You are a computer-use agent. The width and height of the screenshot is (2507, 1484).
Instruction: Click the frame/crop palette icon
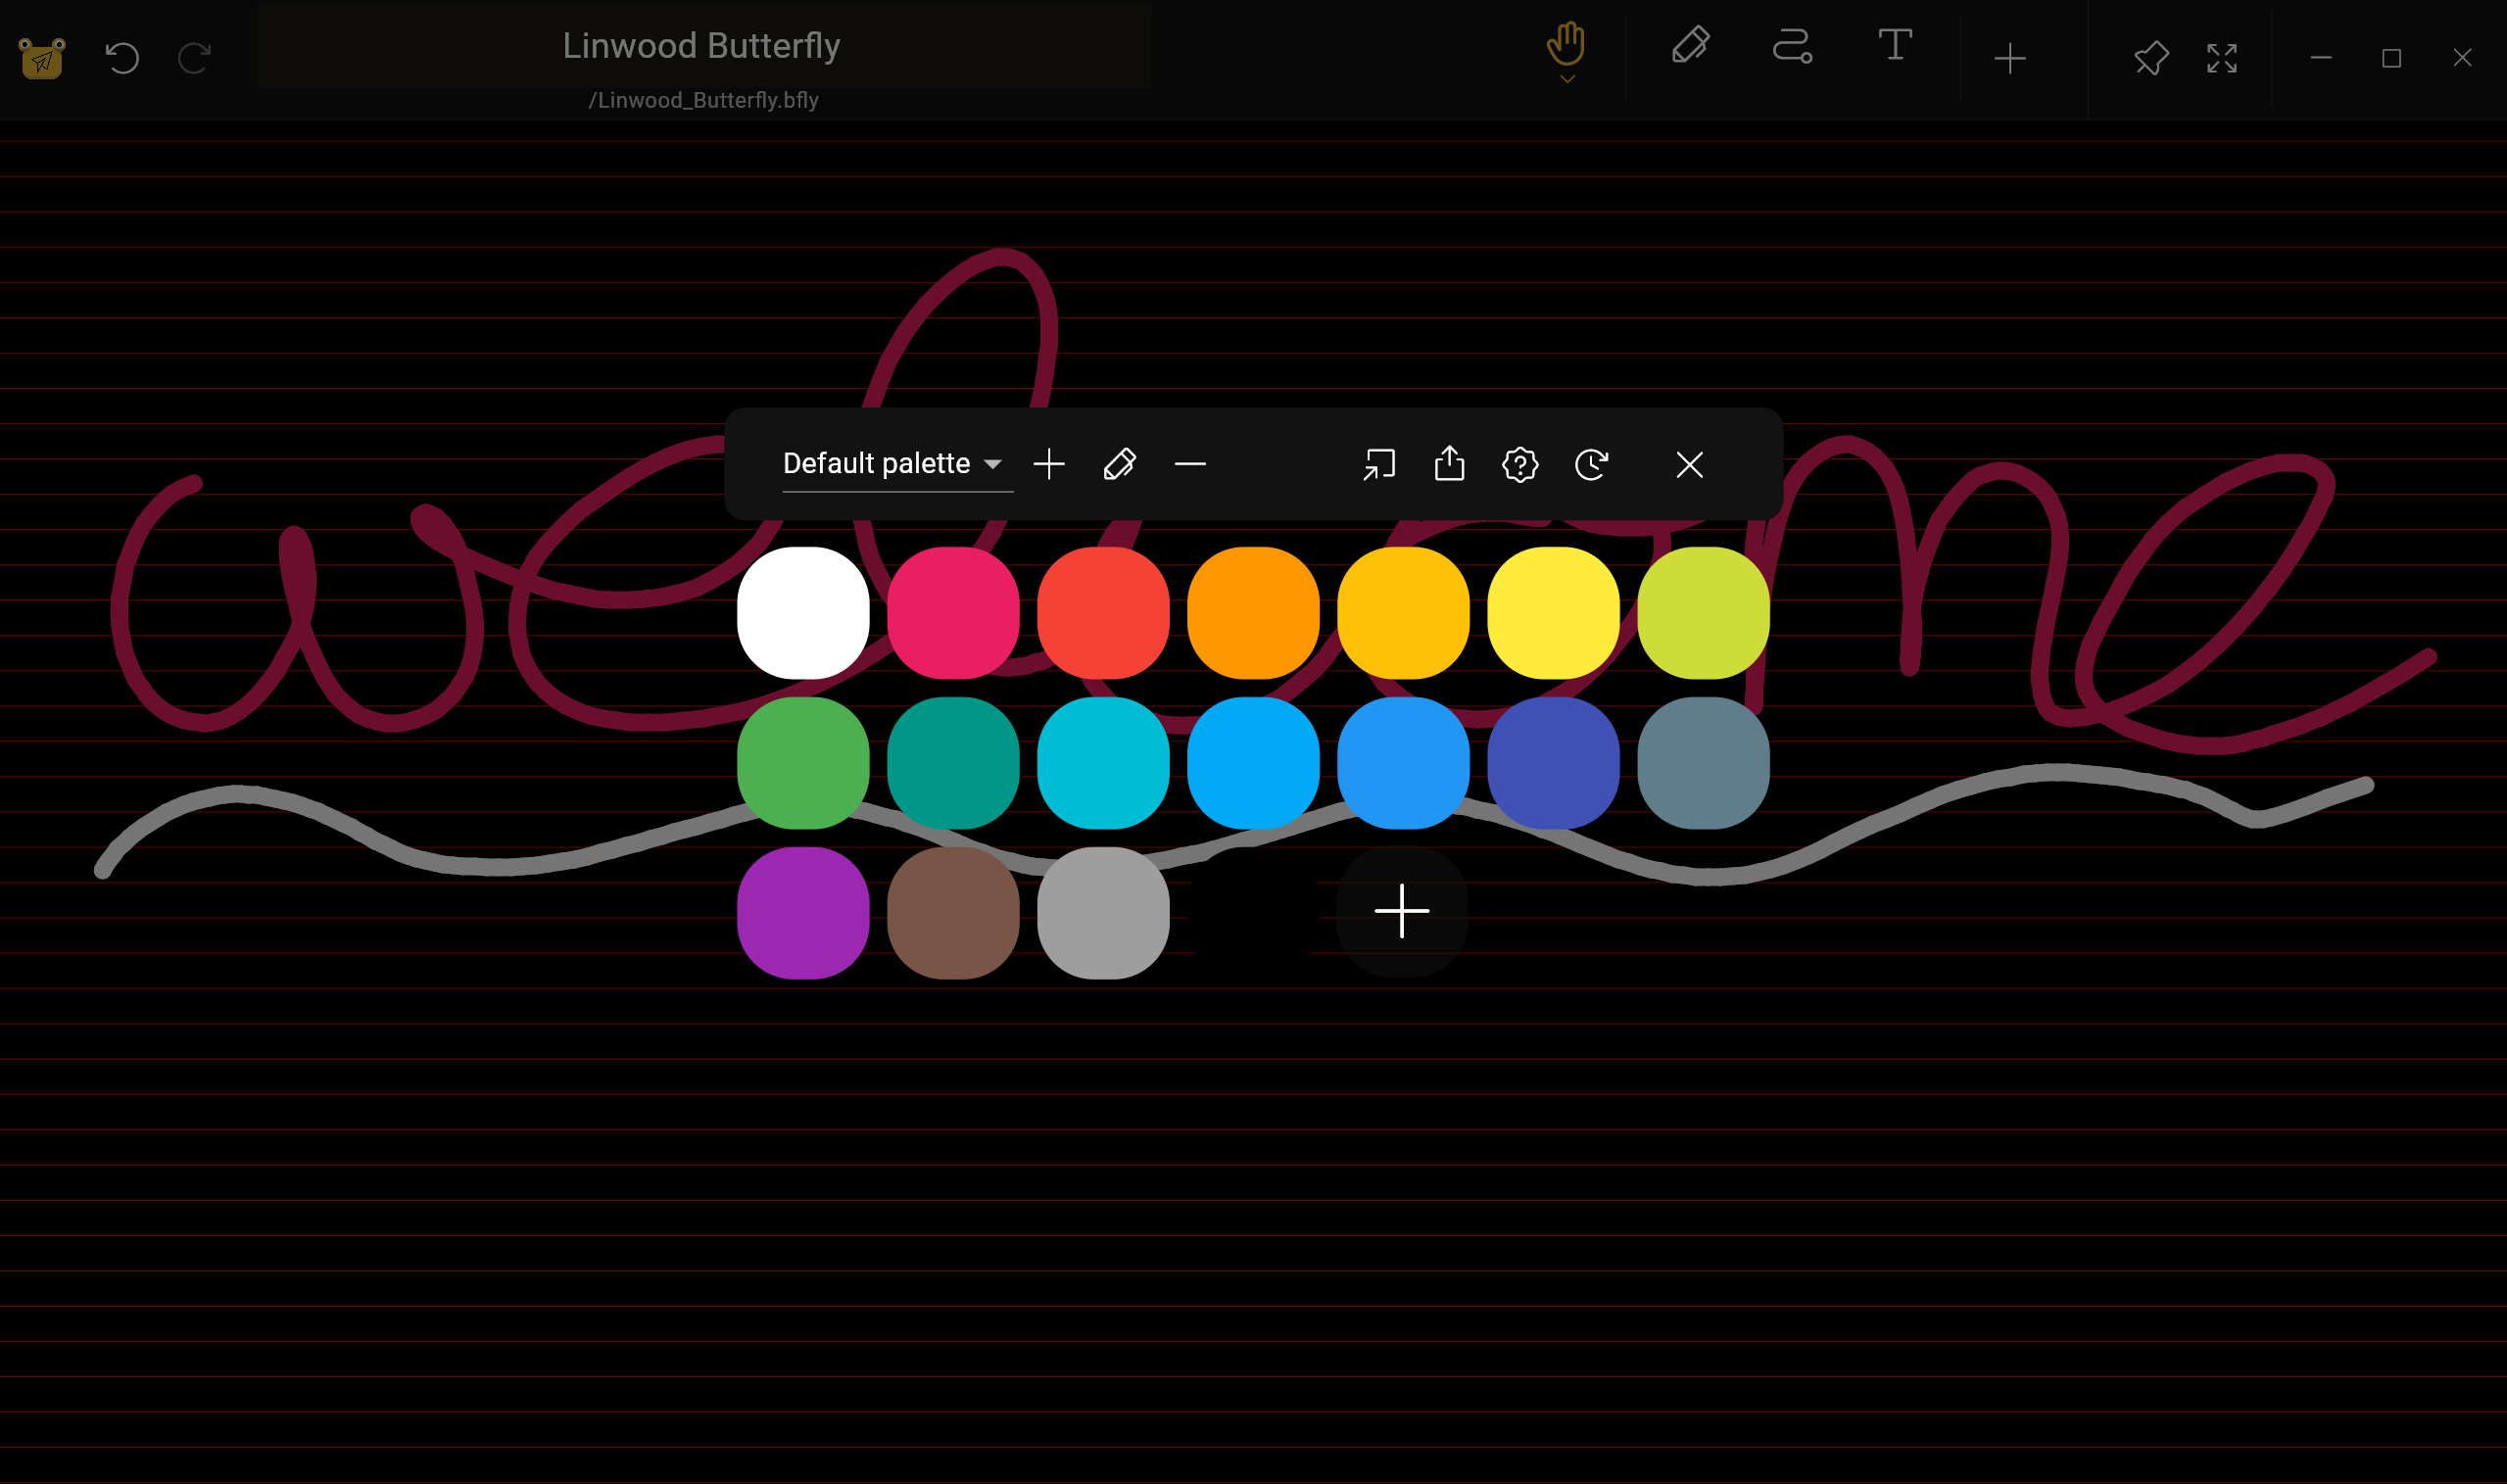[1378, 463]
